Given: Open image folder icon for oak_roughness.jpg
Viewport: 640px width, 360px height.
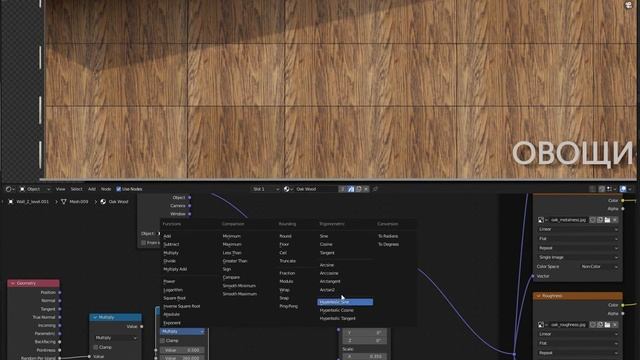Looking at the screenshot, I should coord(607,325).
